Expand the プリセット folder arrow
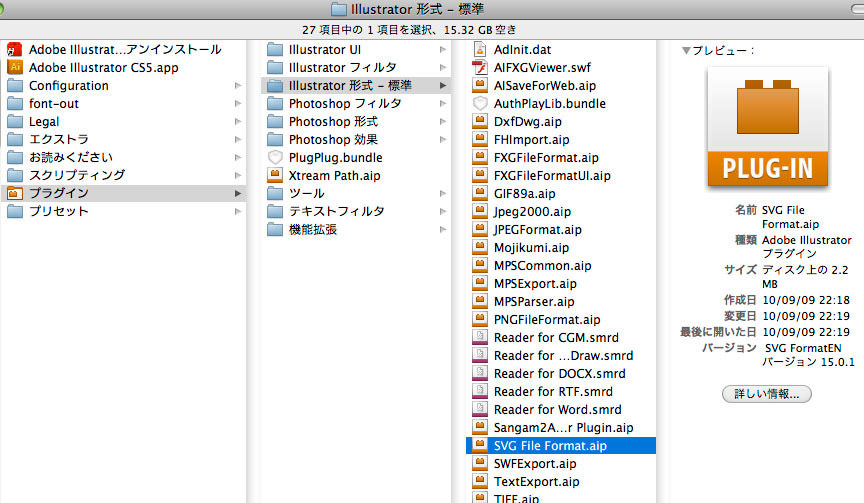The image size is (864, 503). tap(237, 212)
